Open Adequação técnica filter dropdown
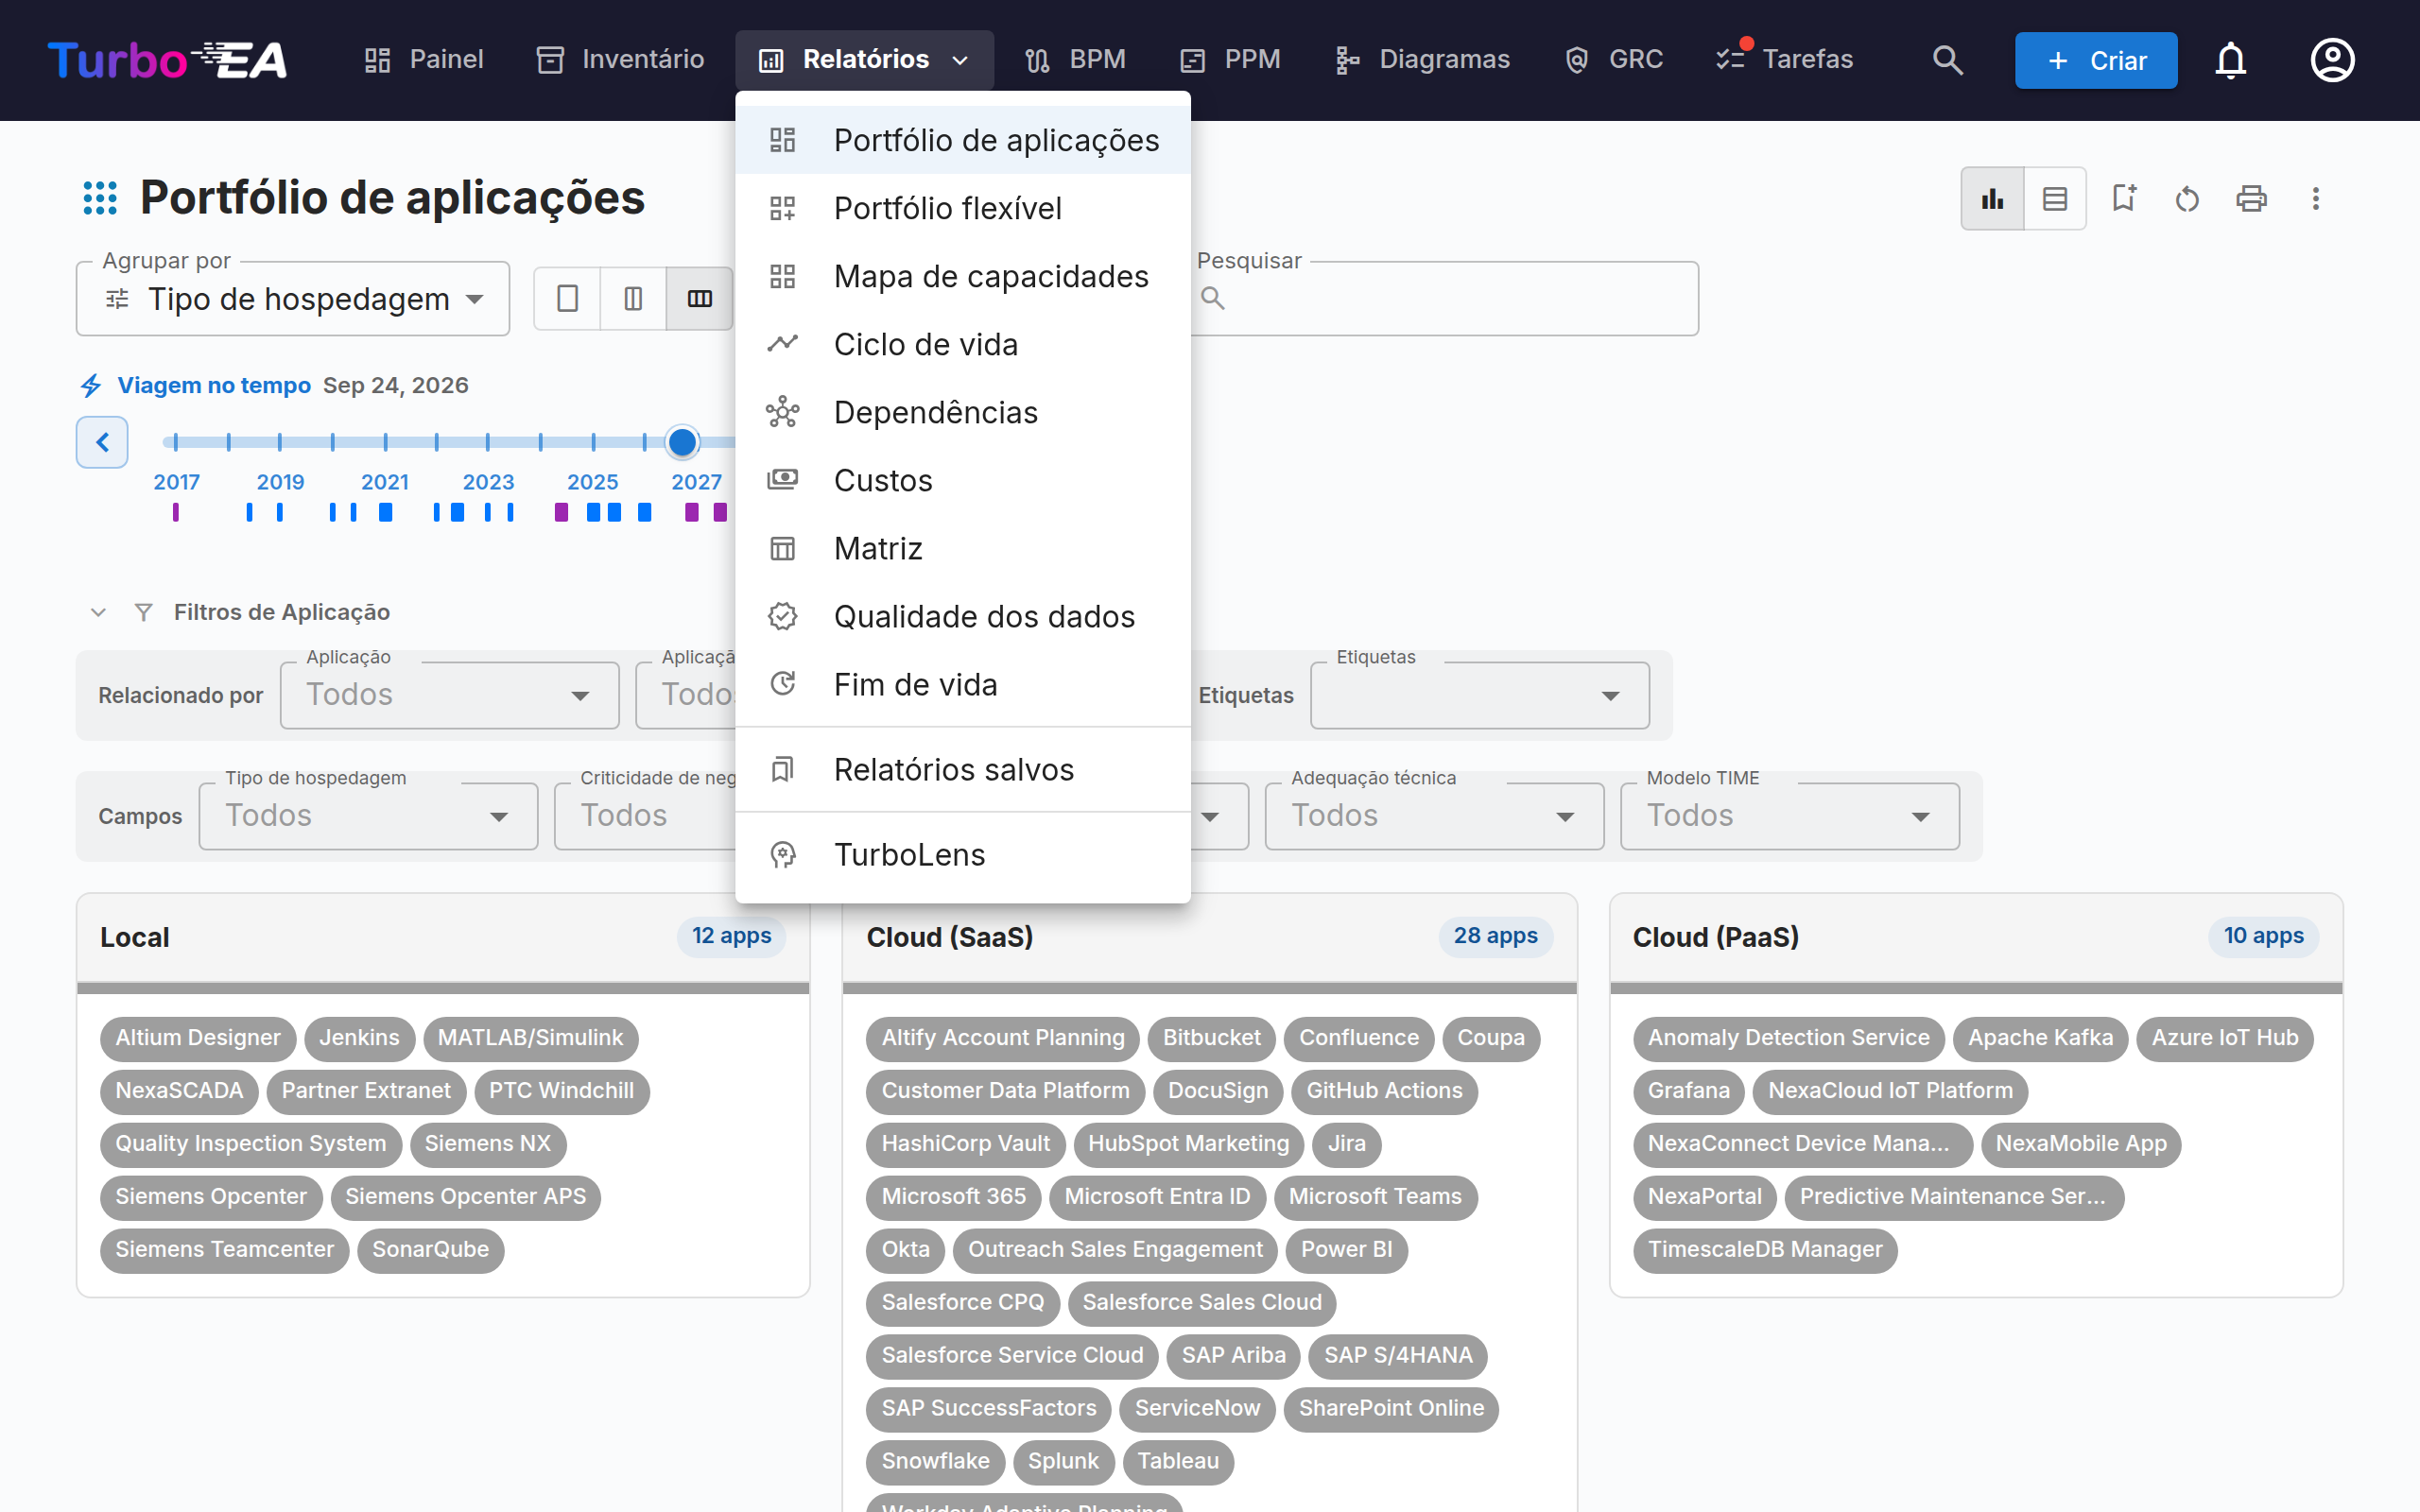This screenshot has height=1512, width=2420. (x=1434, y=816)
